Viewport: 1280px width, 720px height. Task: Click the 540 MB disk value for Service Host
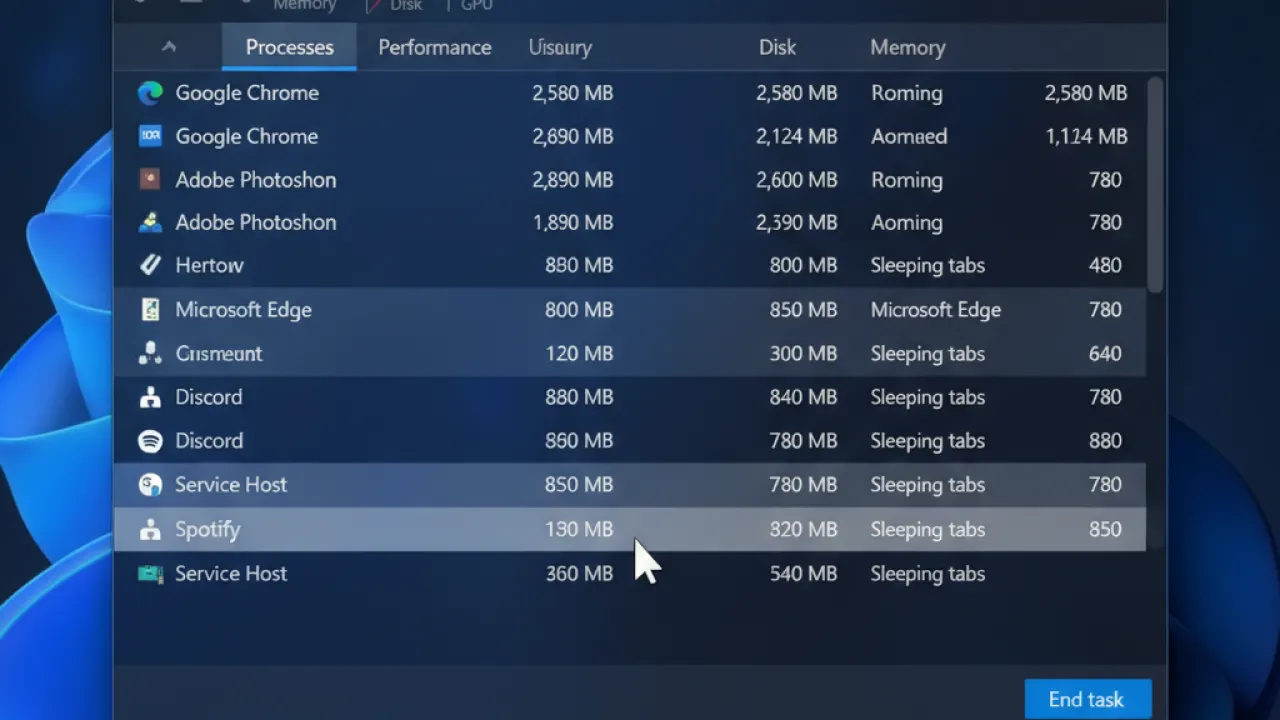tap(803, 574)
